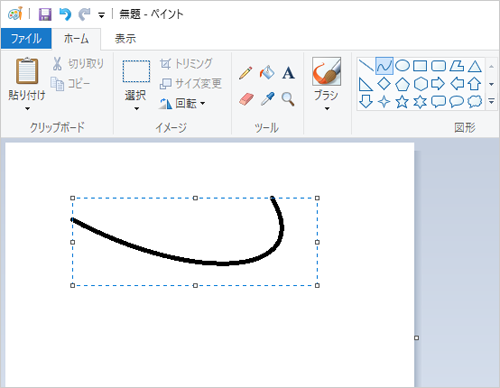Expand the 貼り付け dropdown arrow
This screenshot has width=500, height=388.
(27, 109)
